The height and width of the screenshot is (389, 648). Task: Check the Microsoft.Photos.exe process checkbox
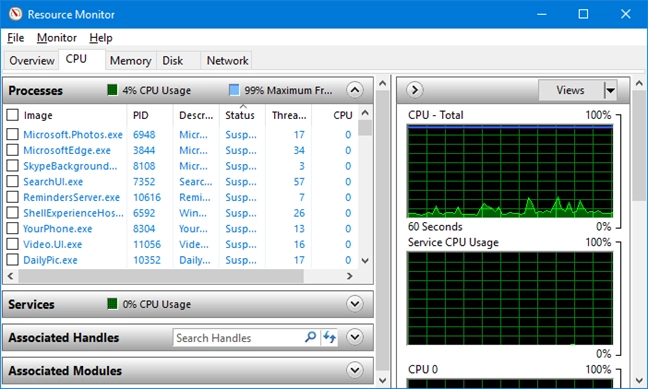pyautogui.click(x=13, y=134)
